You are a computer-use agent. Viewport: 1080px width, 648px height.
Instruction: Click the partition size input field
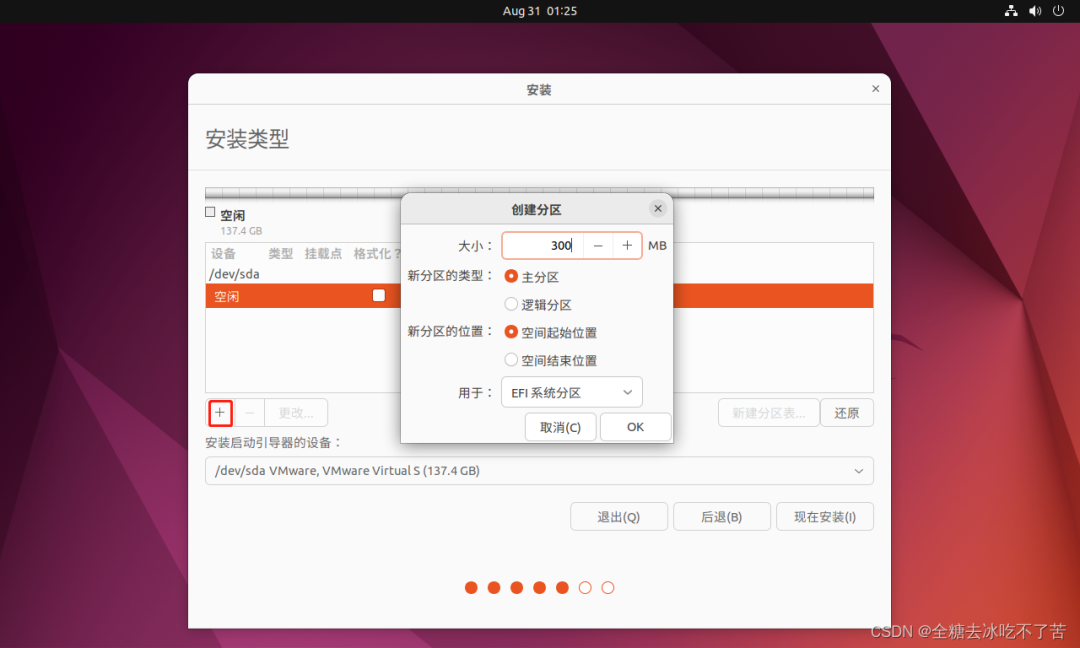(540, 246)
